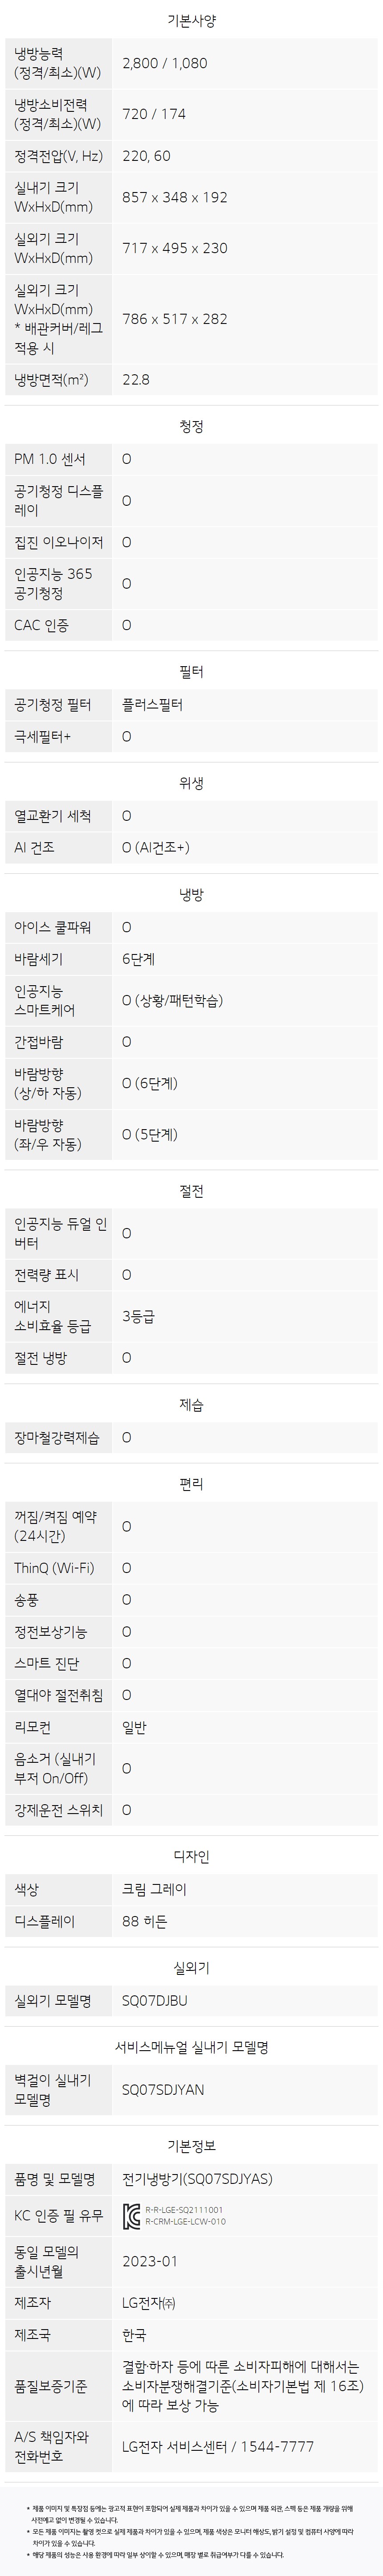Click the 청정 section heading
Screen dimensions: 383x2576
(x=191, y=427)
